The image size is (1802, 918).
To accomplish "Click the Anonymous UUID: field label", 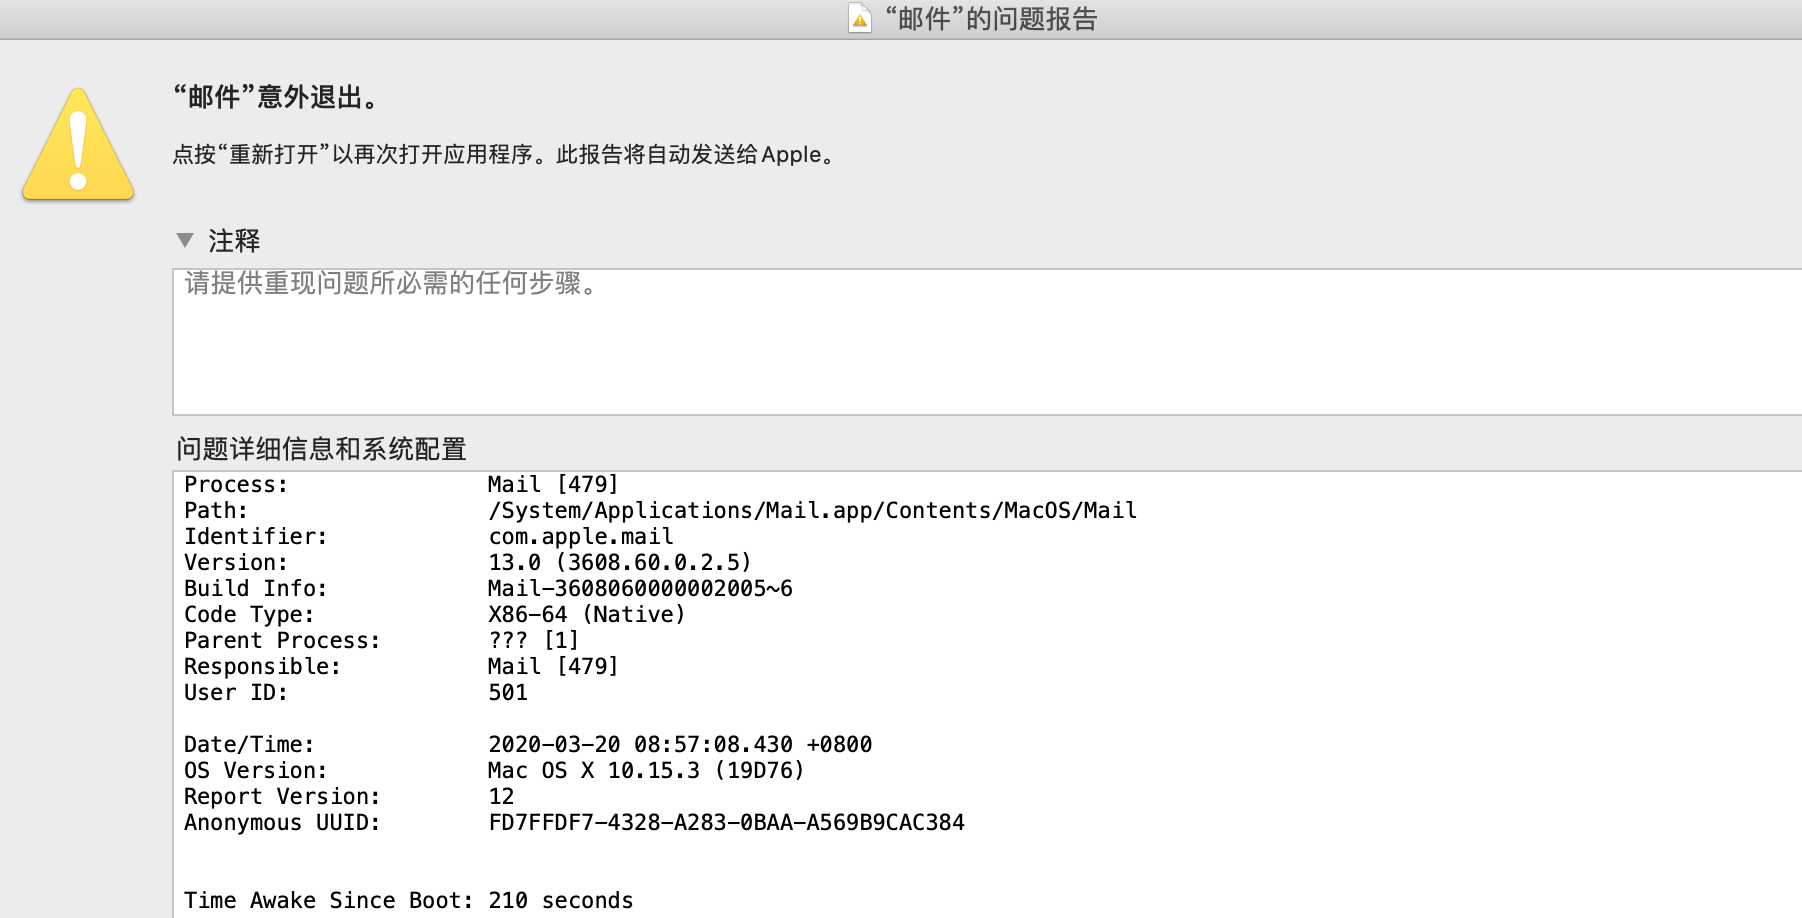I will (282, 822).
